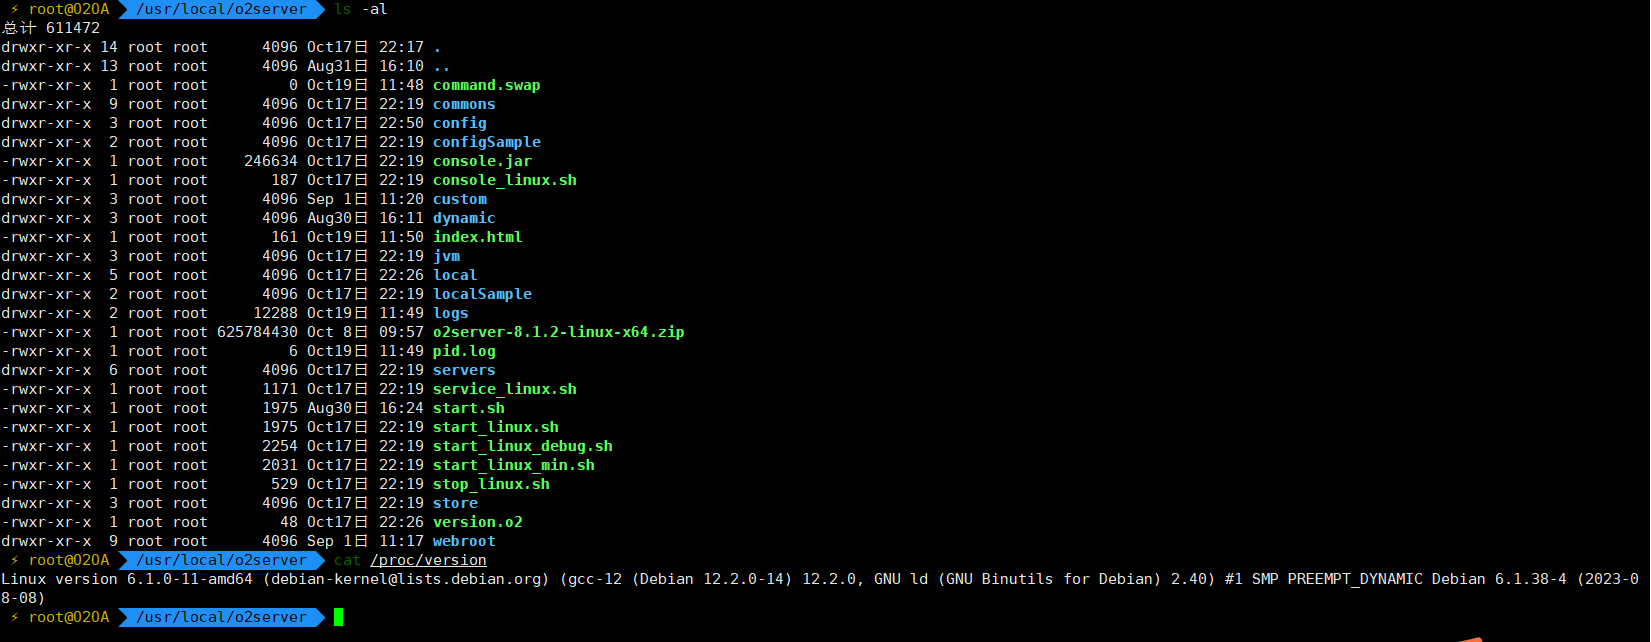Click the version.o2 file name
Screen dimensions: 1651x642
(x=477, y=522)
